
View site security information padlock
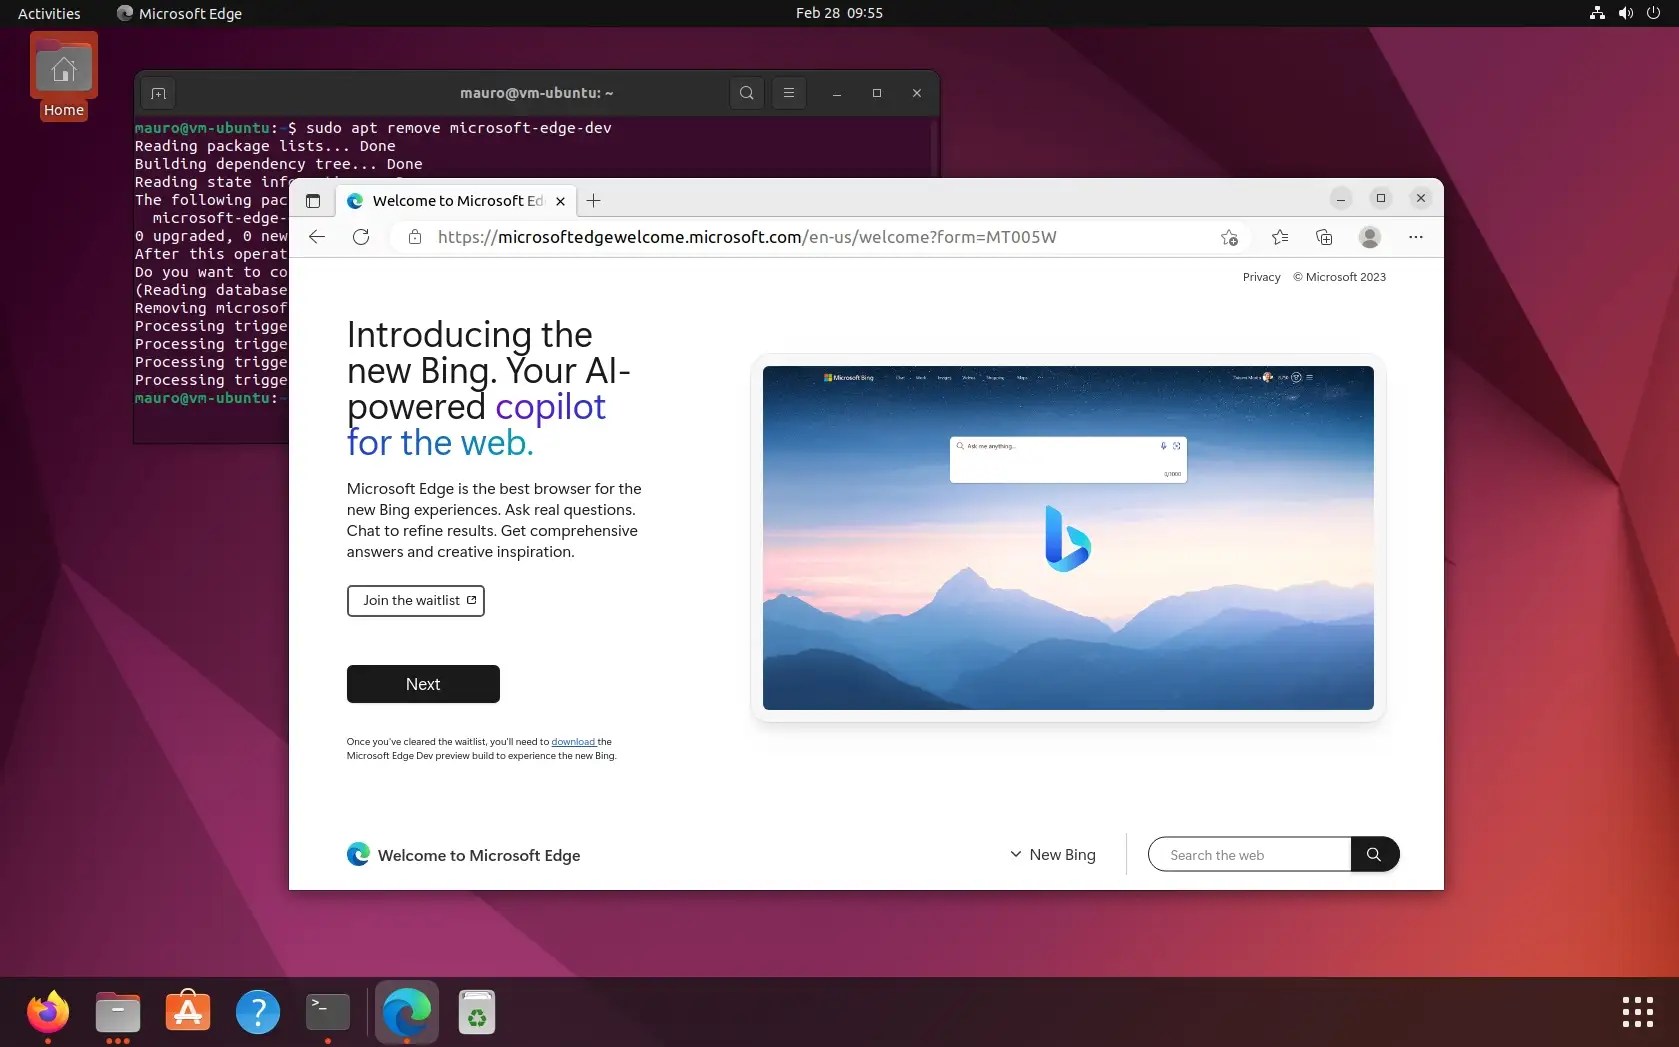click(415, 238)
